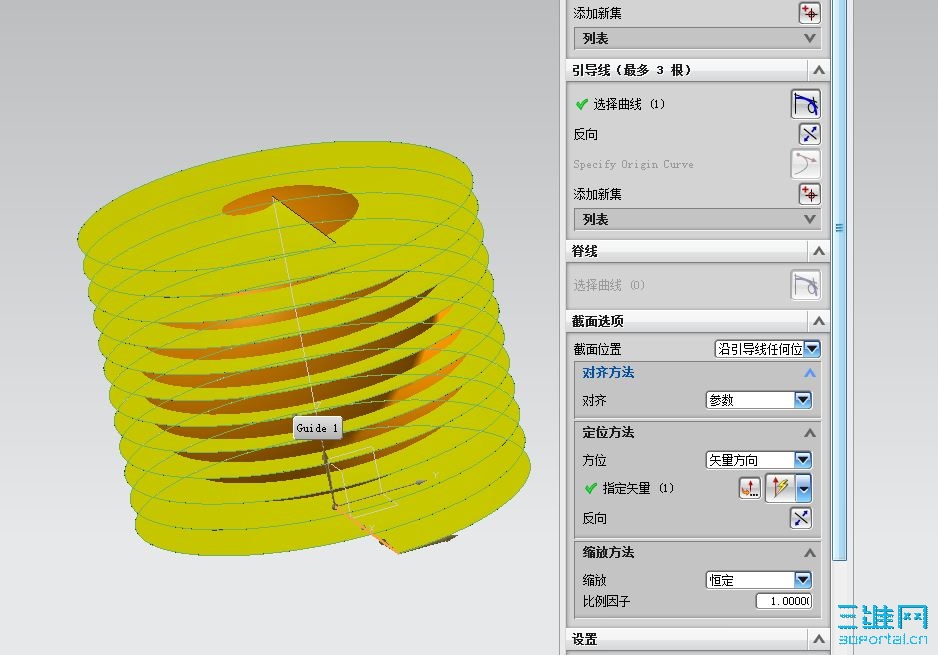Click the dialog vertical scrollbar

(839, 280)
